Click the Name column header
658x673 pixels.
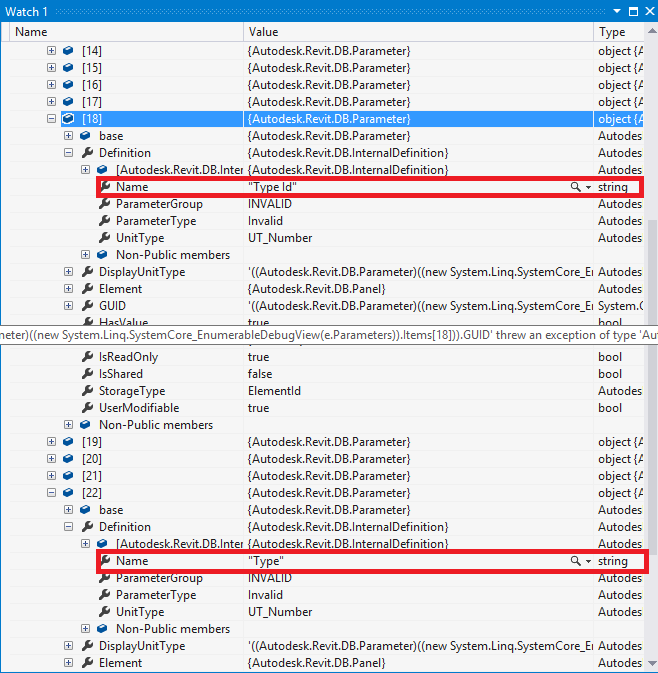(x=127, y=32)
